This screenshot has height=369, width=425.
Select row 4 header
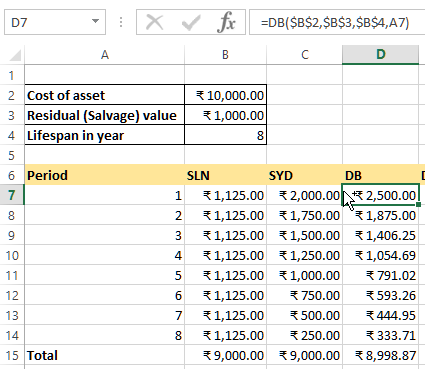pos(12,135)
